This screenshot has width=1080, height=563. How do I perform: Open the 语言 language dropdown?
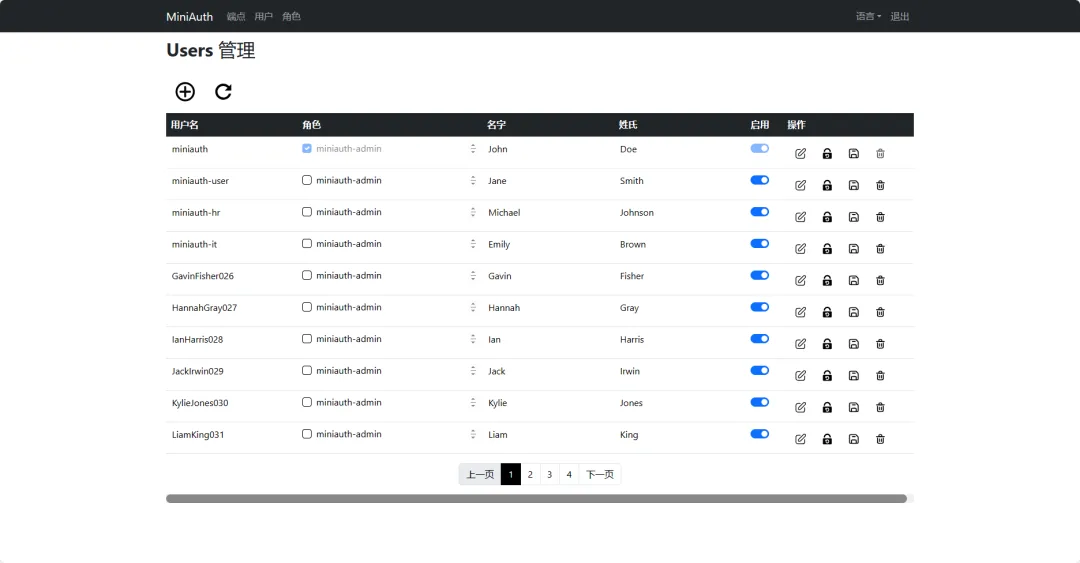point(868,17)
